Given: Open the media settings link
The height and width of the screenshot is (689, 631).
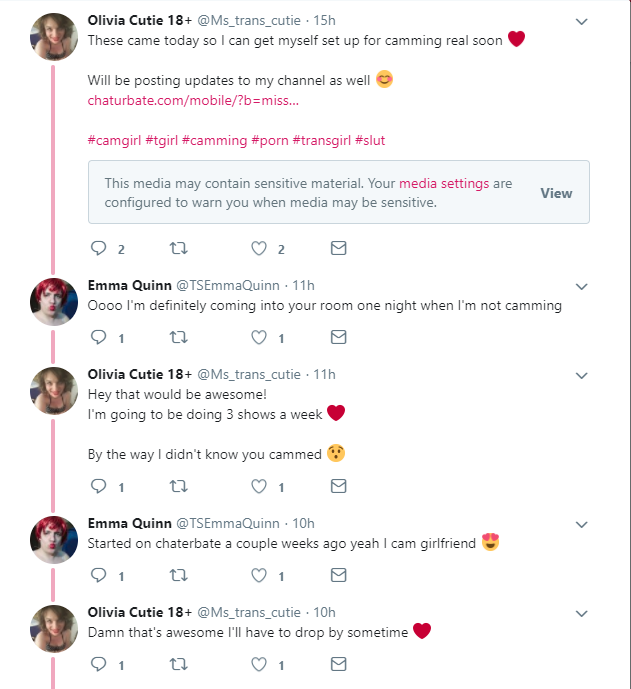Looking at the screenshot, I should click(444, 184).
